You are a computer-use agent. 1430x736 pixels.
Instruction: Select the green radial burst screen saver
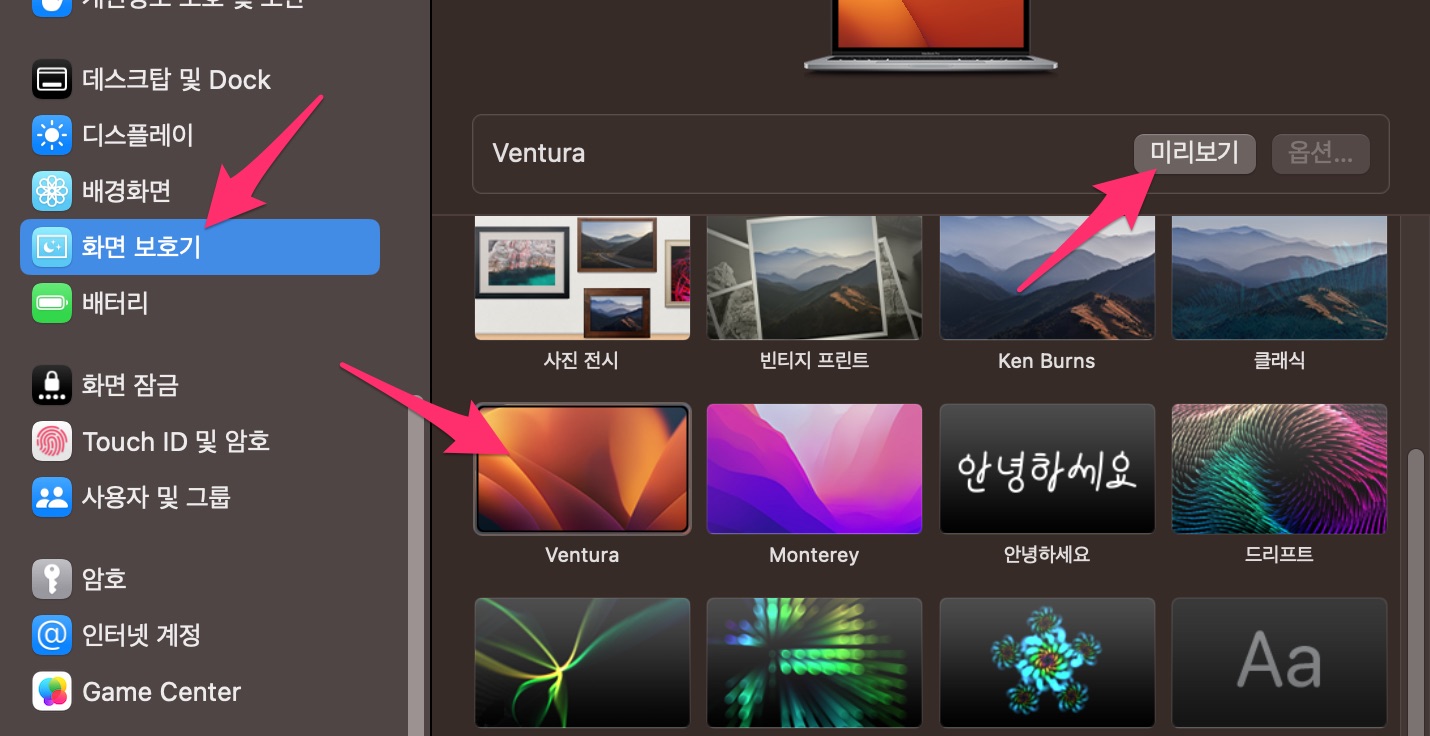tap(814, 662)
